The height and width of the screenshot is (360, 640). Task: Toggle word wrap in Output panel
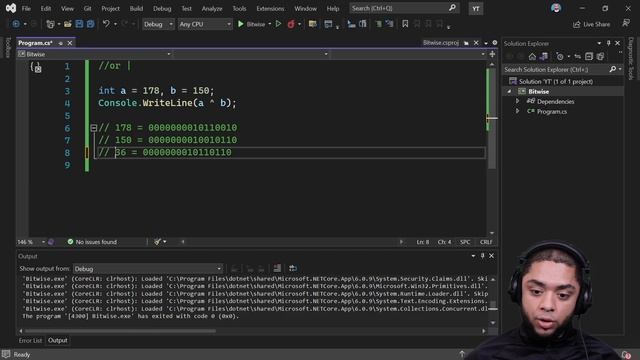pos(293,268)
